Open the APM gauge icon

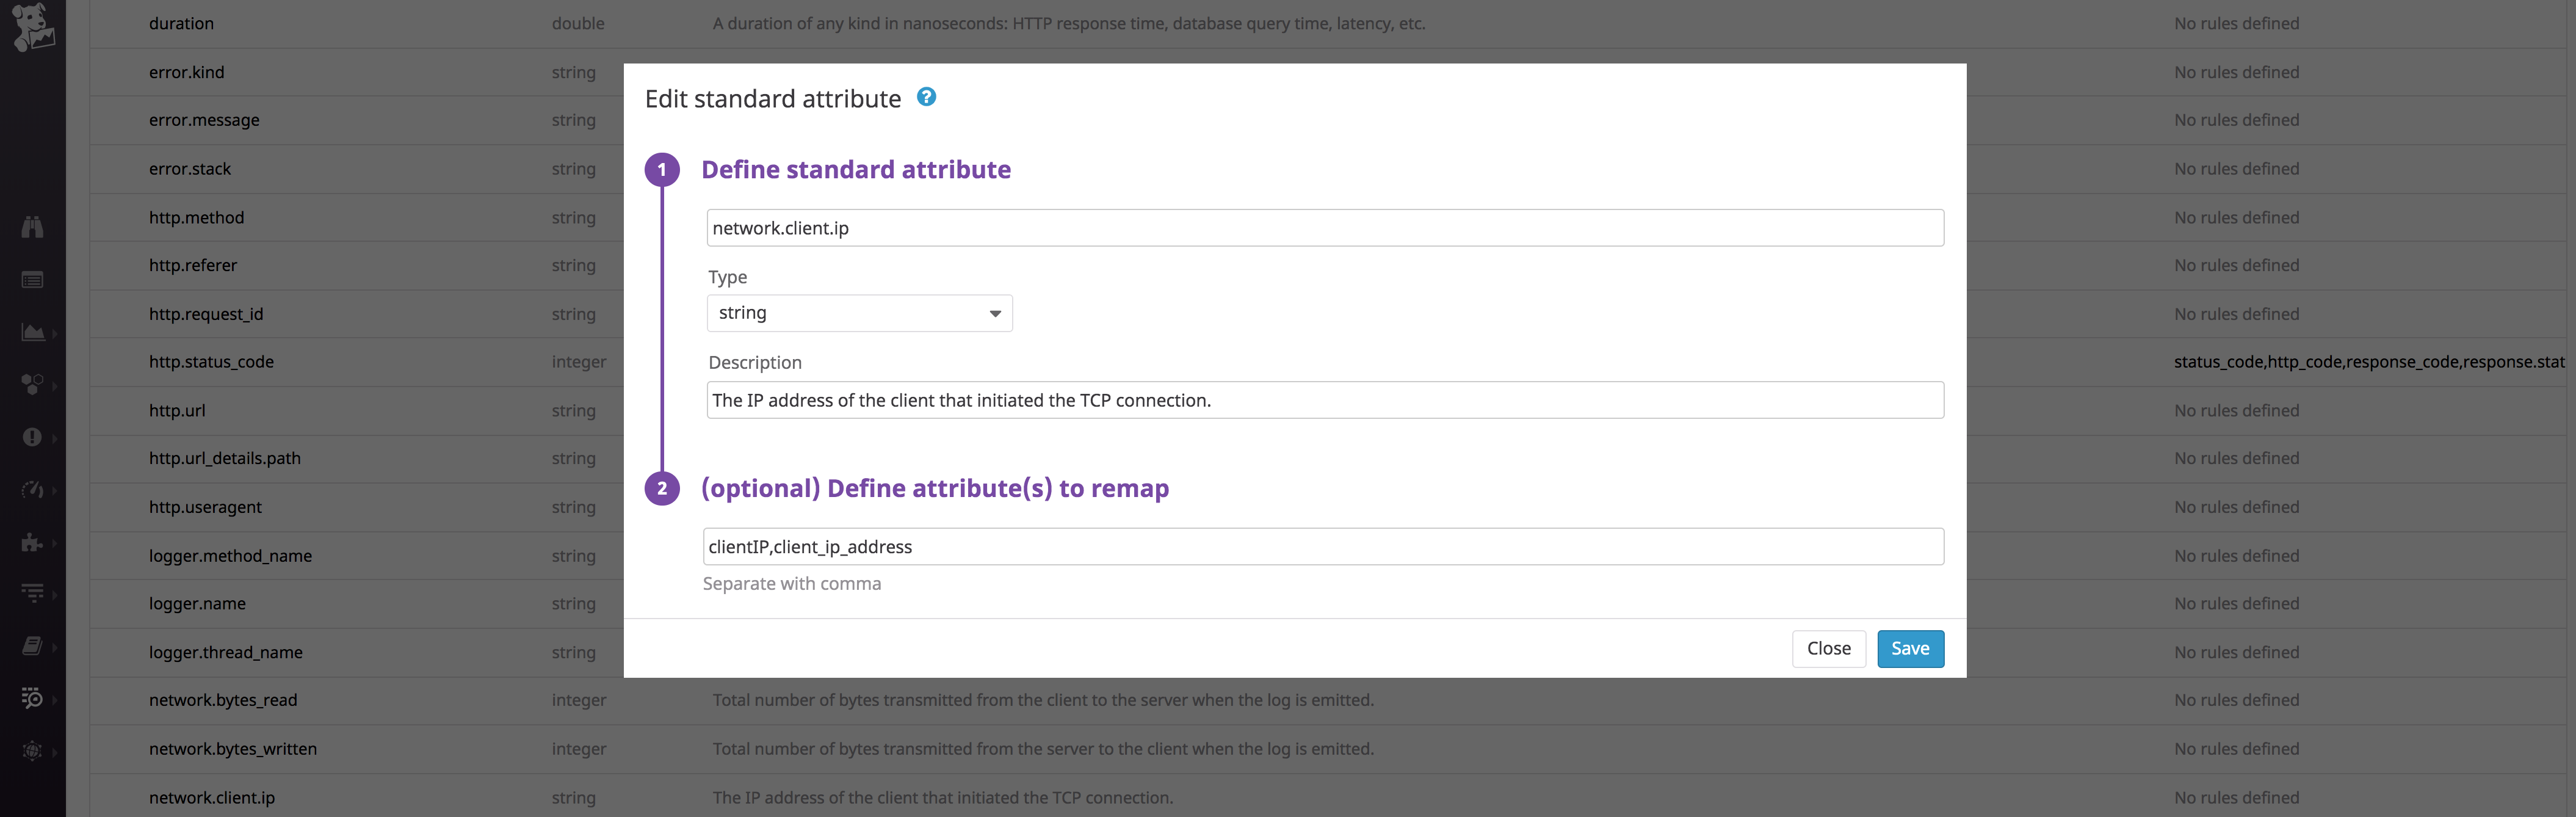[33, 490]
